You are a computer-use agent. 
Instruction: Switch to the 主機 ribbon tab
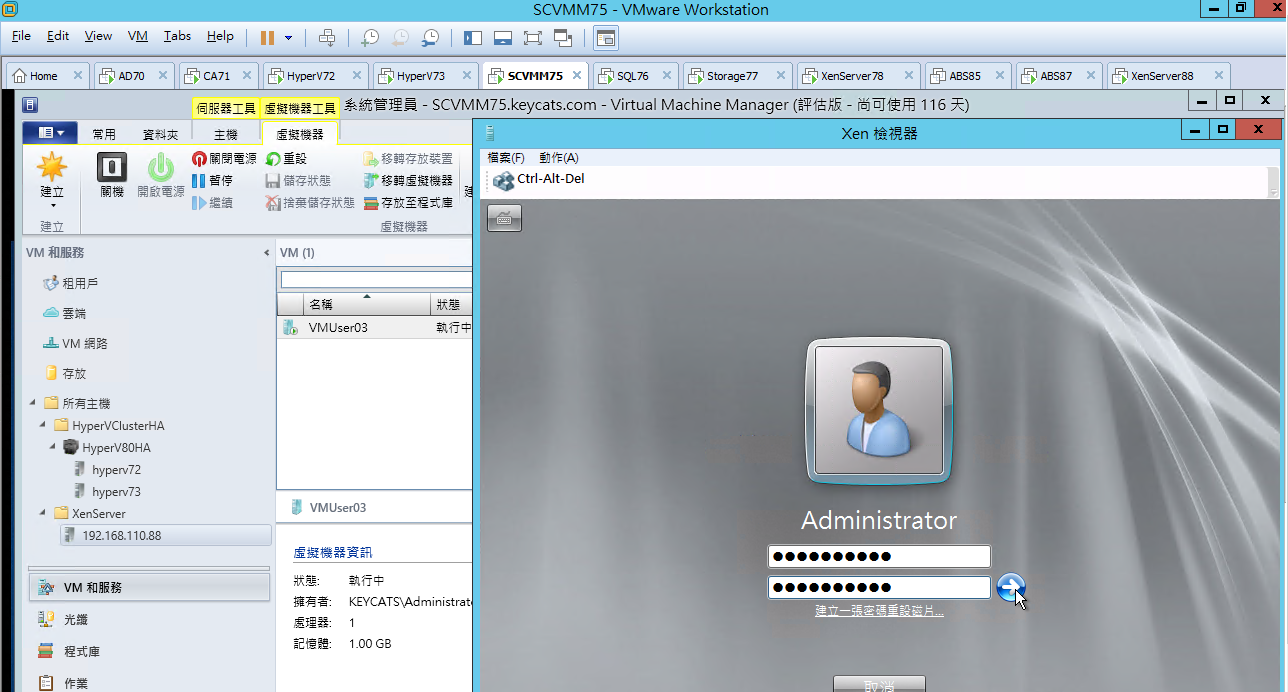point(226,134)
